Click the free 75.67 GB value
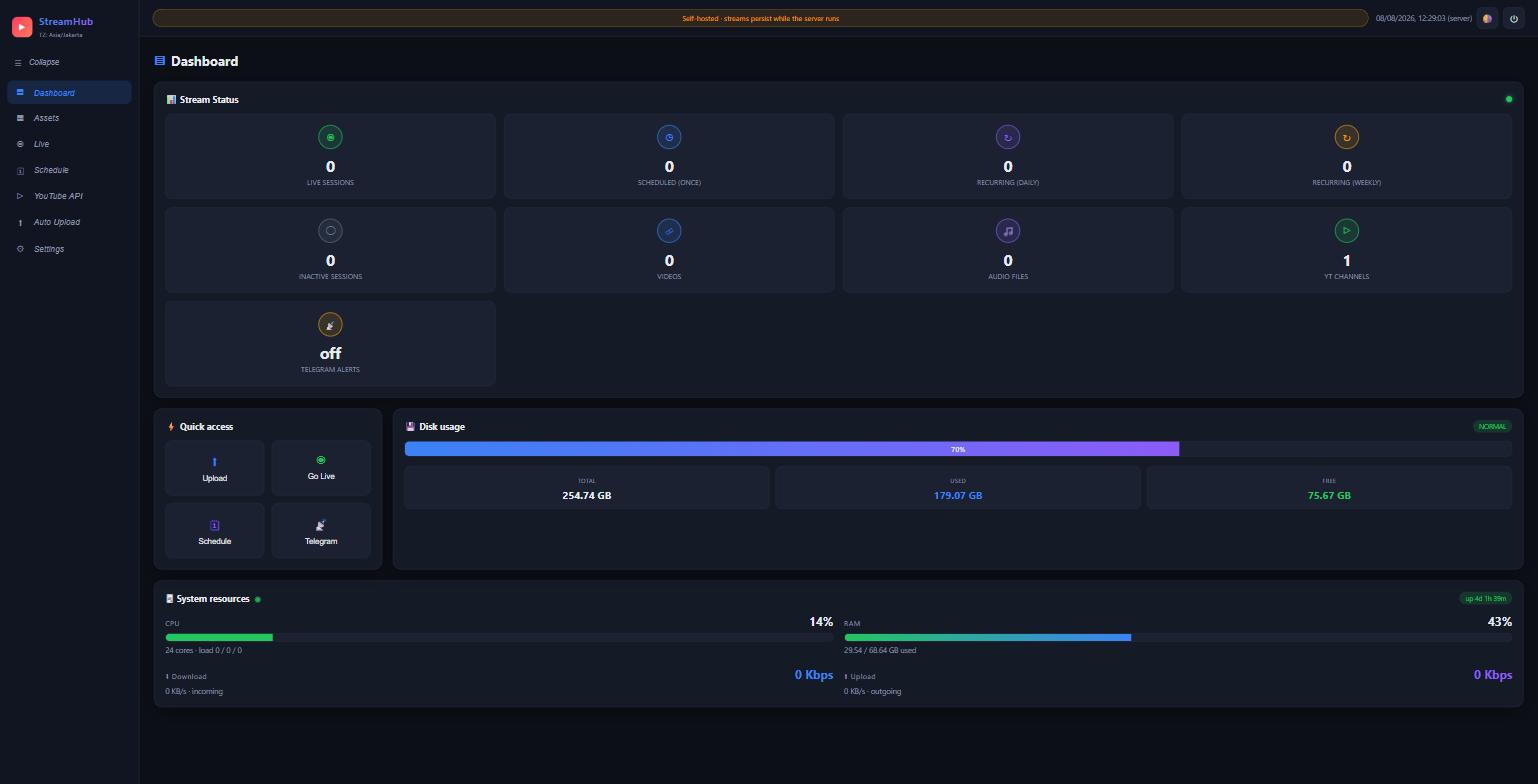 click(x=1329, y=495)
